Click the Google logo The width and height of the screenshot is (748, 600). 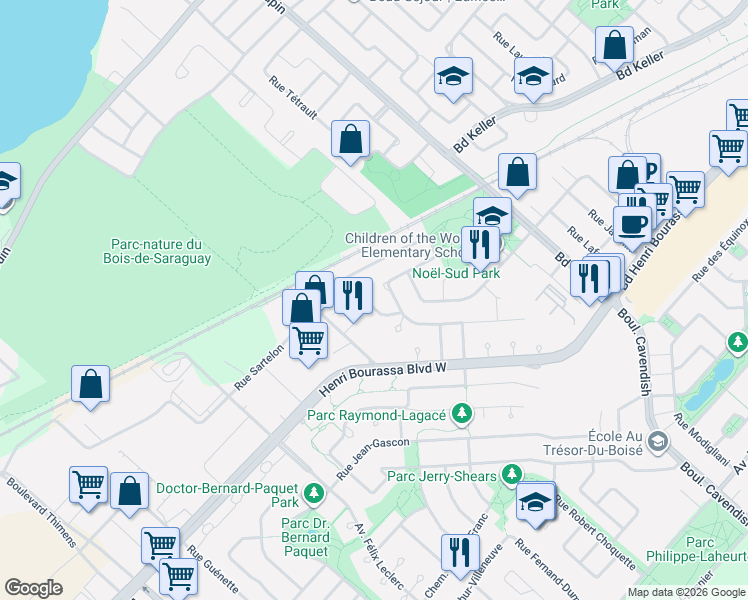click(x=34, y=588)
